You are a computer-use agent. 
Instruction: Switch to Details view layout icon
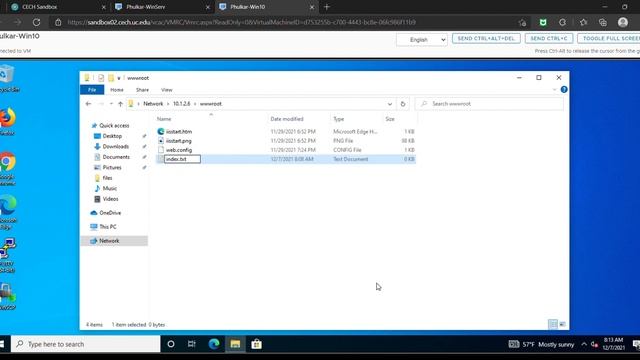pos(553,324)
